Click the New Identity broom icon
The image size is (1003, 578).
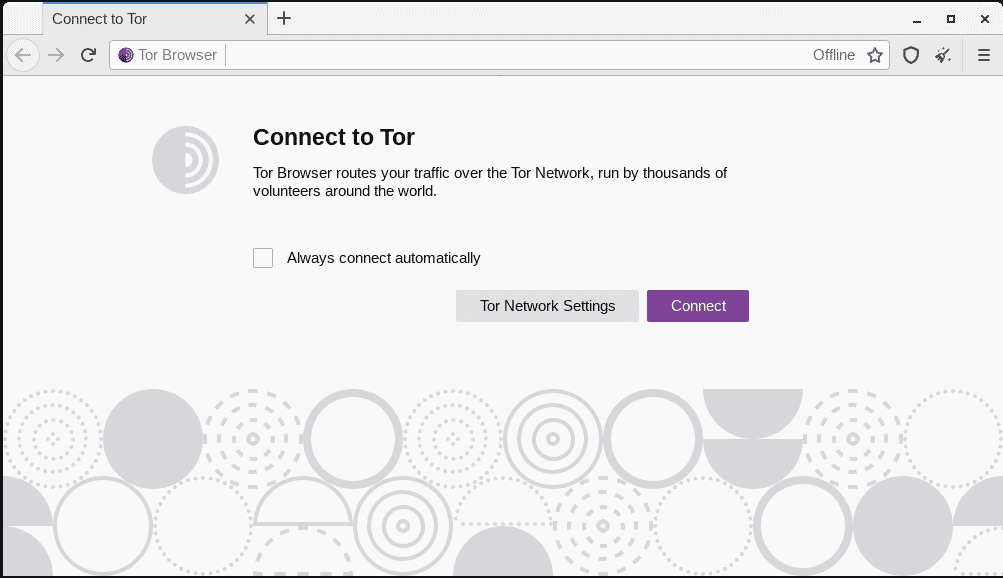pyautogui.click(x=943, y=55)
